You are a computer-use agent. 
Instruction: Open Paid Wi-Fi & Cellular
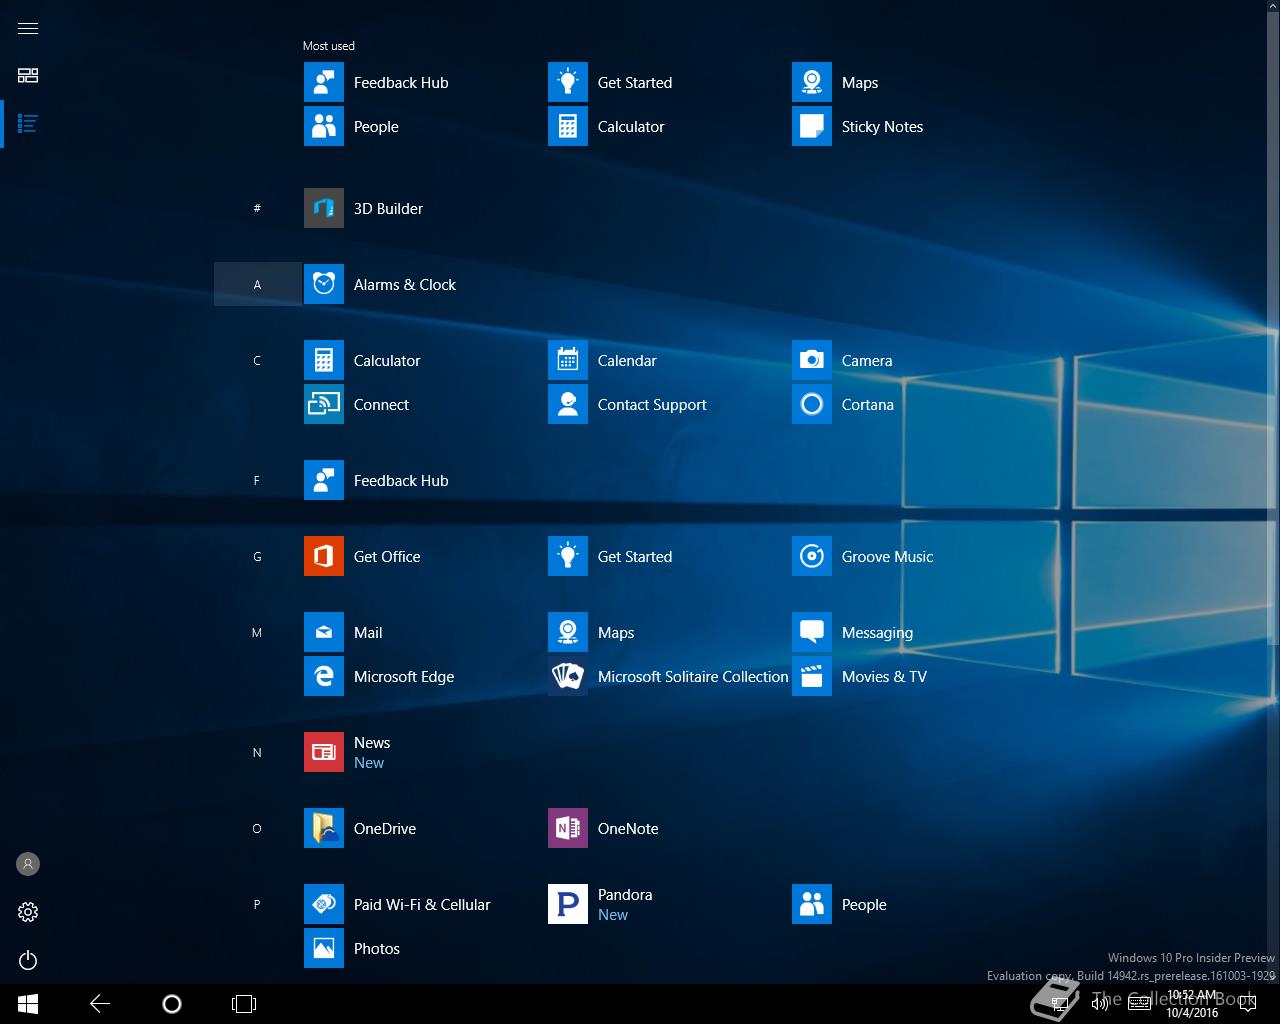[424, 904]
